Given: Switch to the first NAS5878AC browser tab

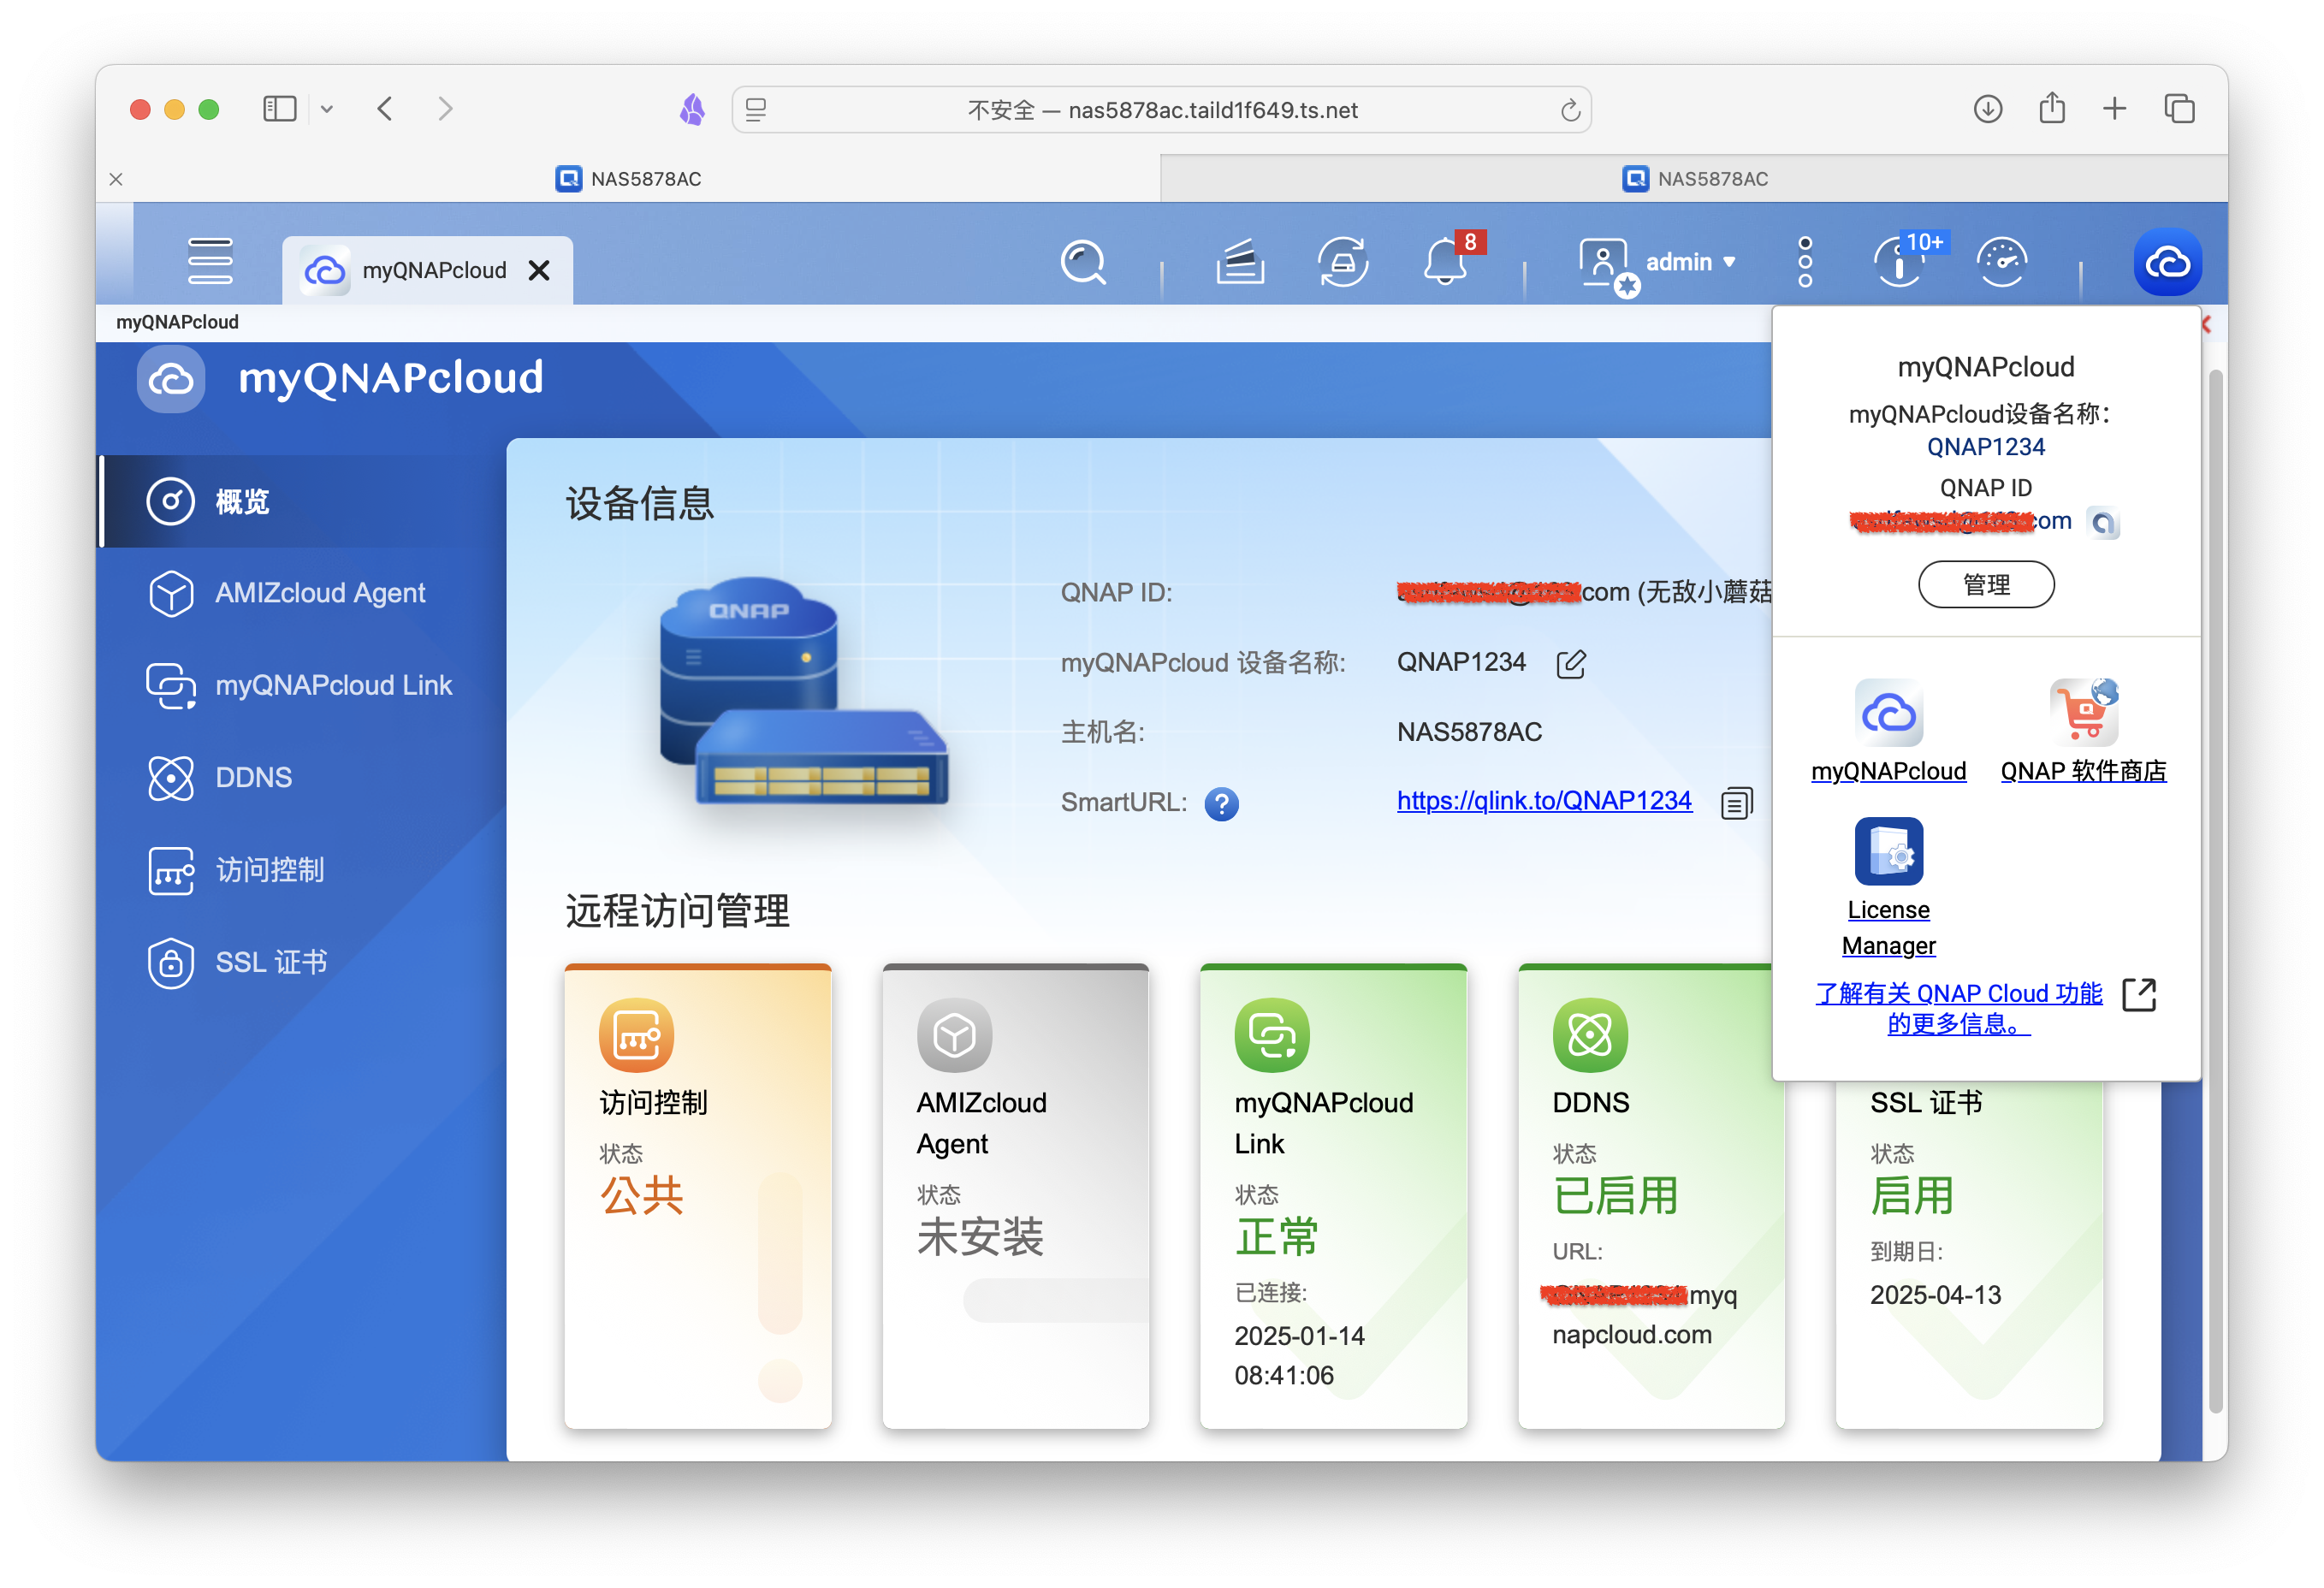Looking at the screenshot, I should tap(628, 179).
